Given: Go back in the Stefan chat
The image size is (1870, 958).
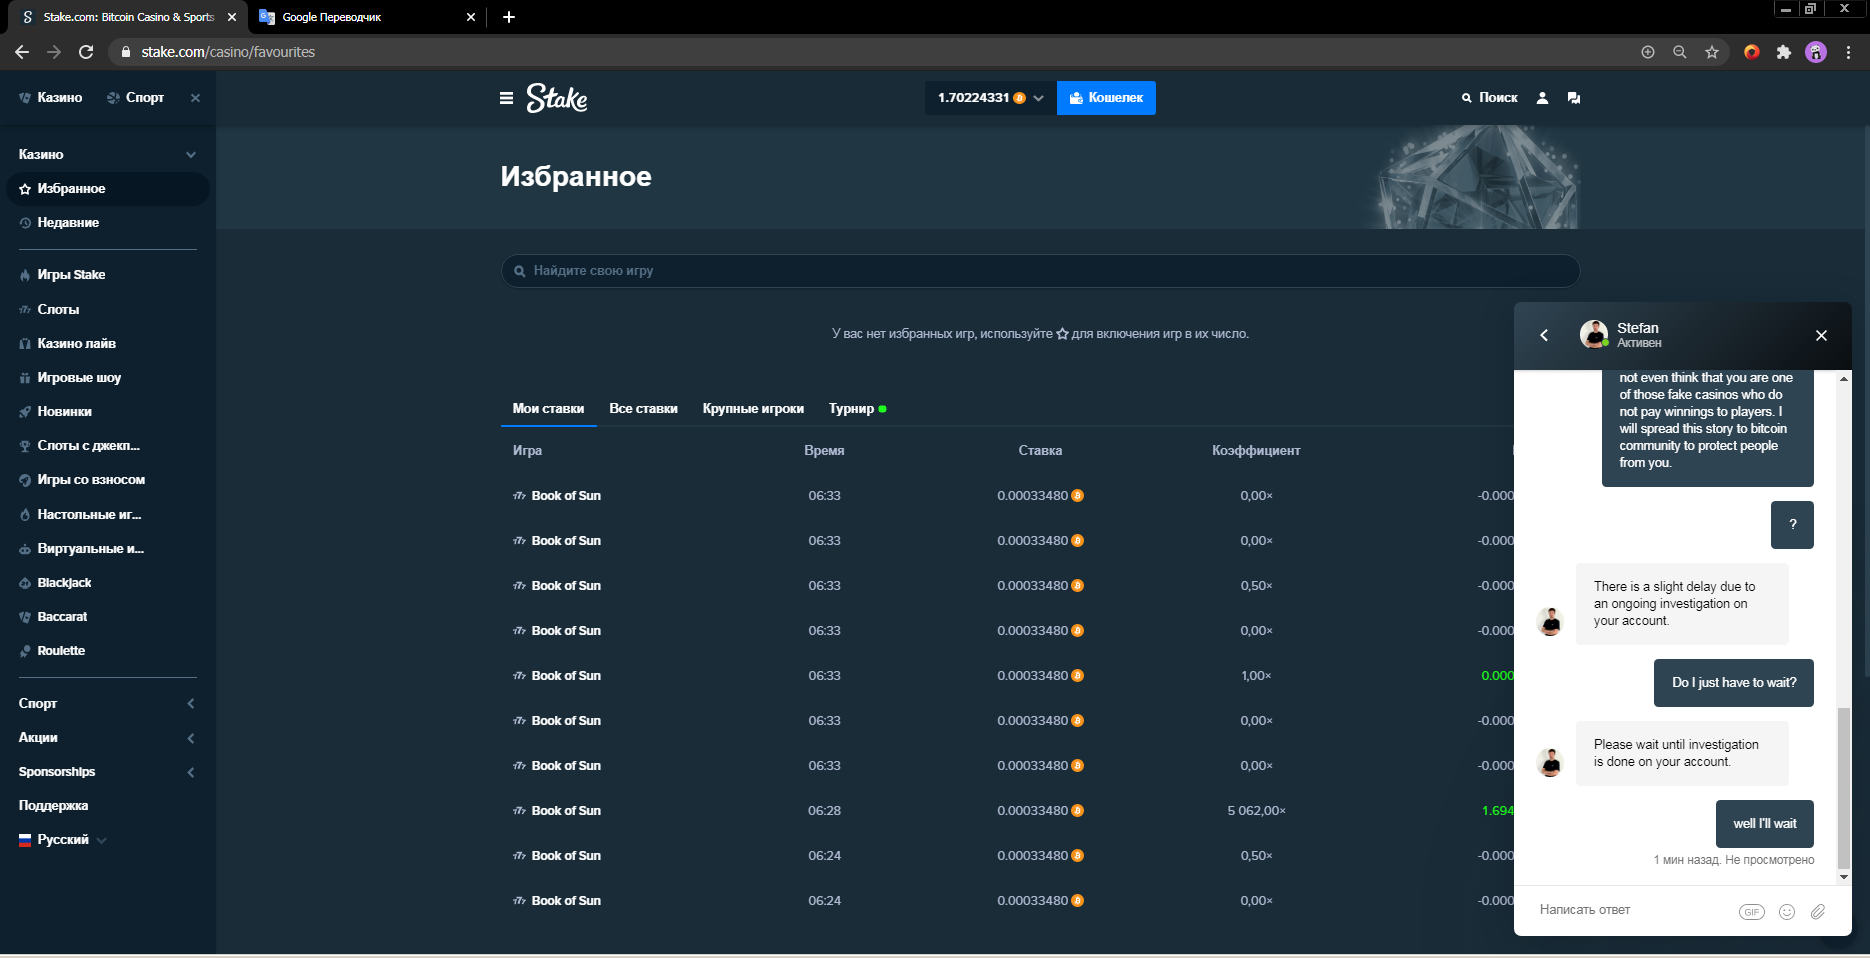Looking at the screenshot, I should (1544, 336).
